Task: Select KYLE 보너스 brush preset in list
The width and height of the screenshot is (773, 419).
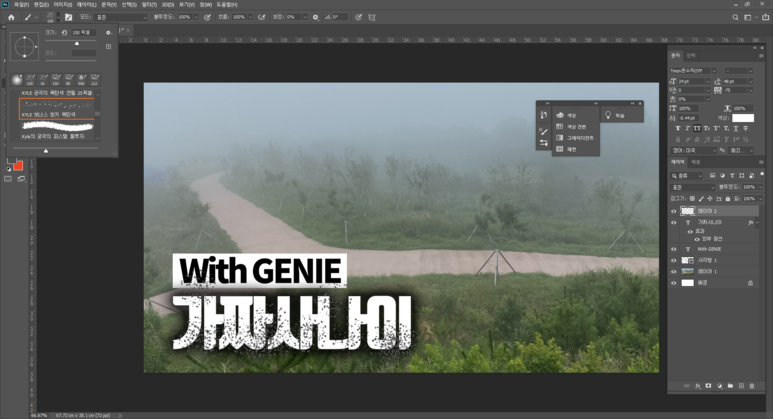Action: (57, 109)
